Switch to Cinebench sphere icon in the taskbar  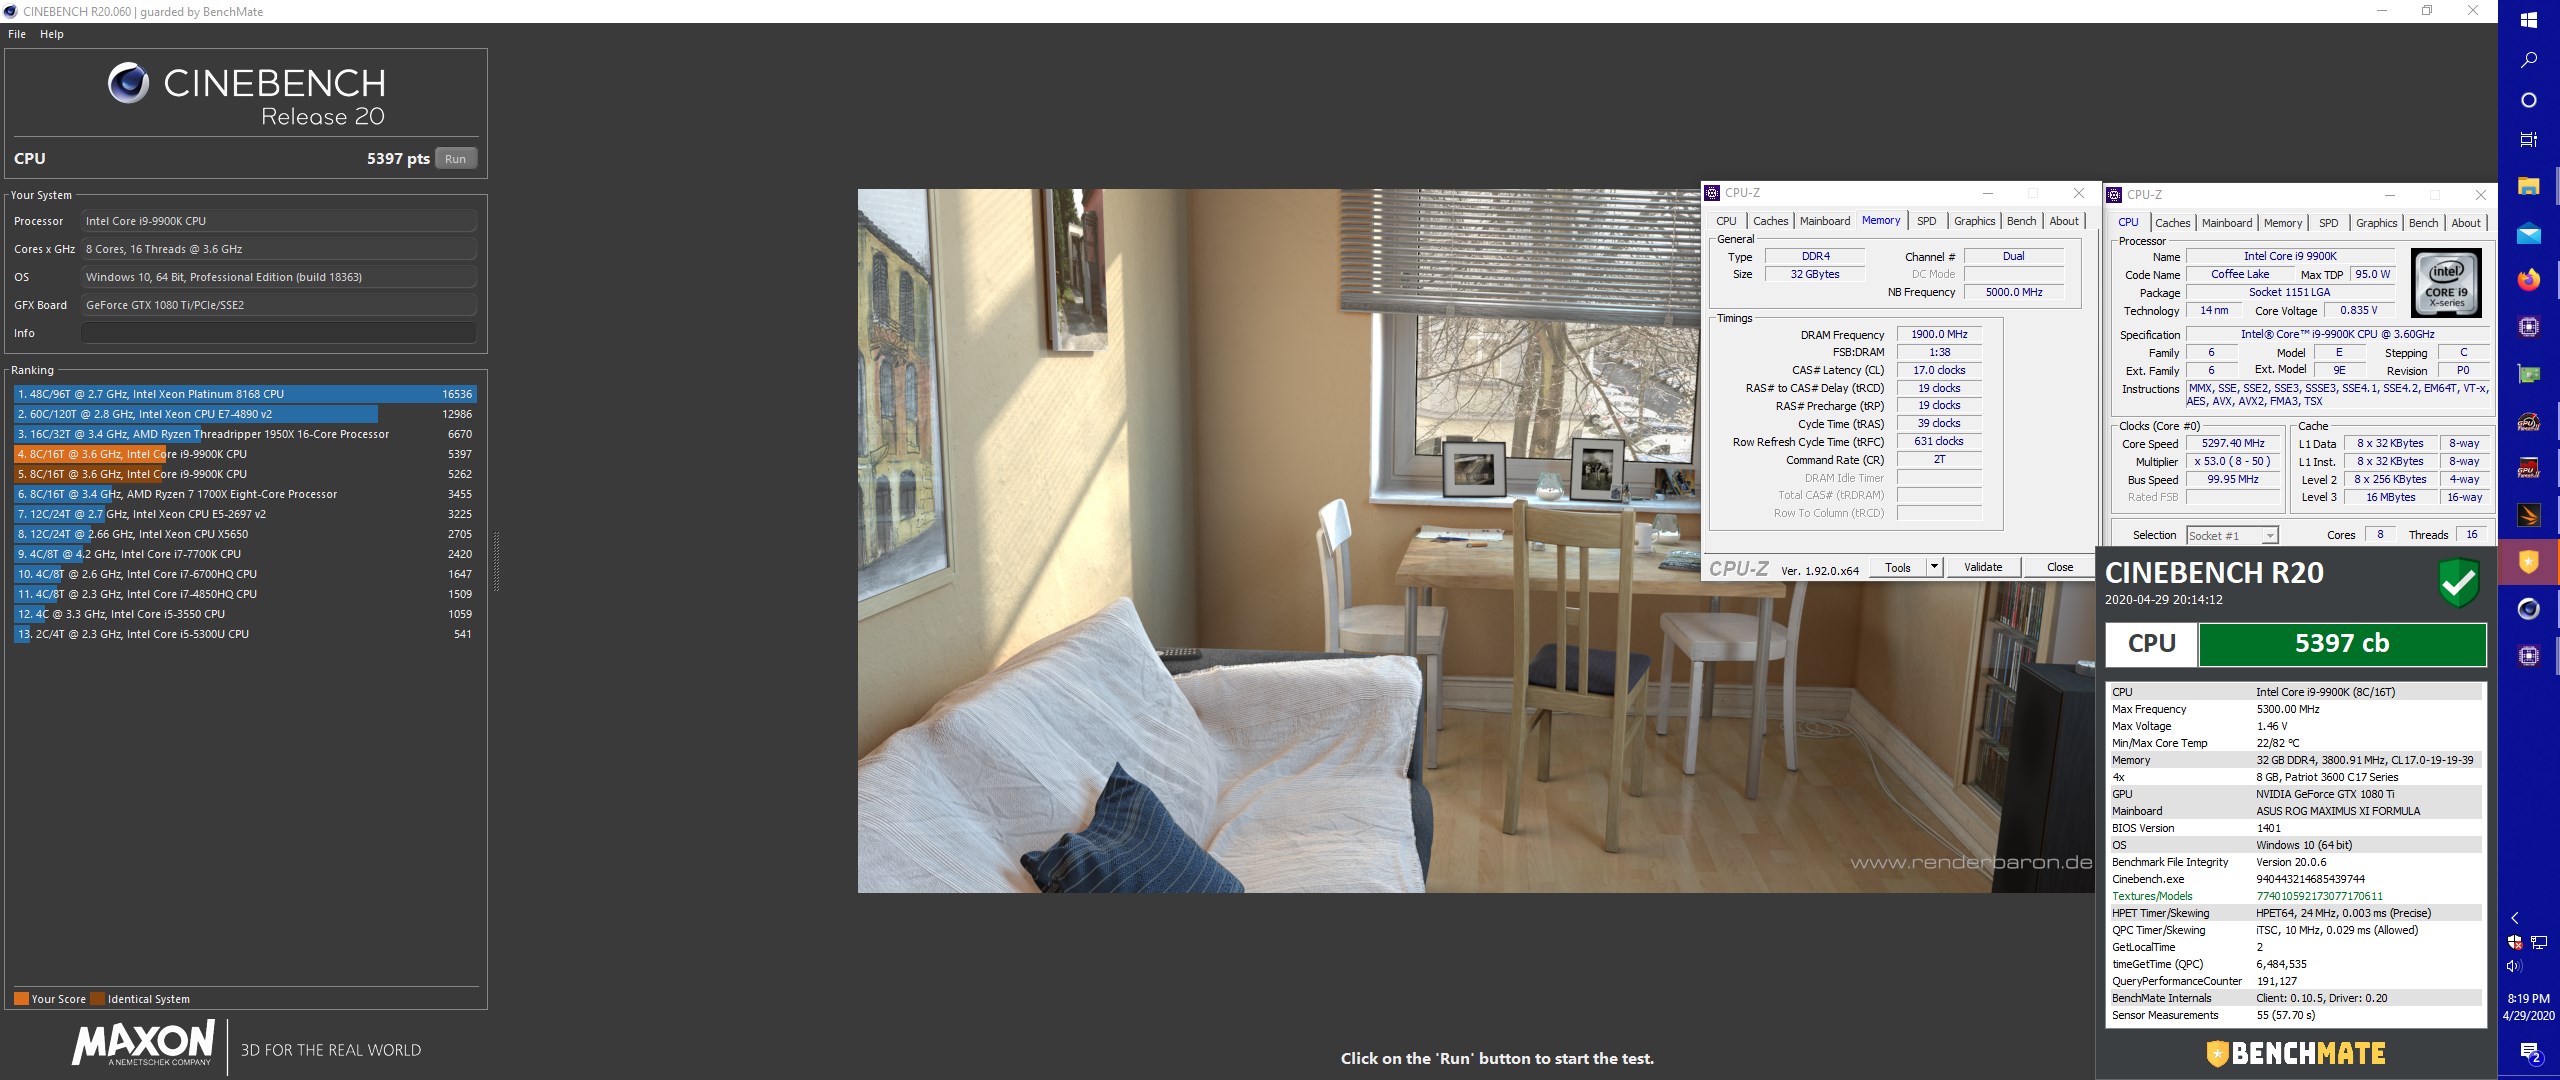click(2528, 609)
